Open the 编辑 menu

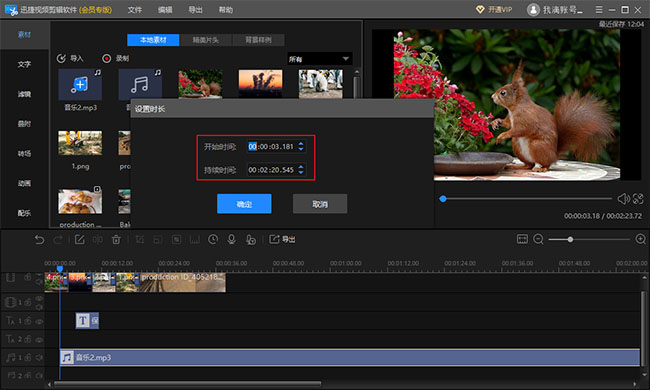click(165, 10)
